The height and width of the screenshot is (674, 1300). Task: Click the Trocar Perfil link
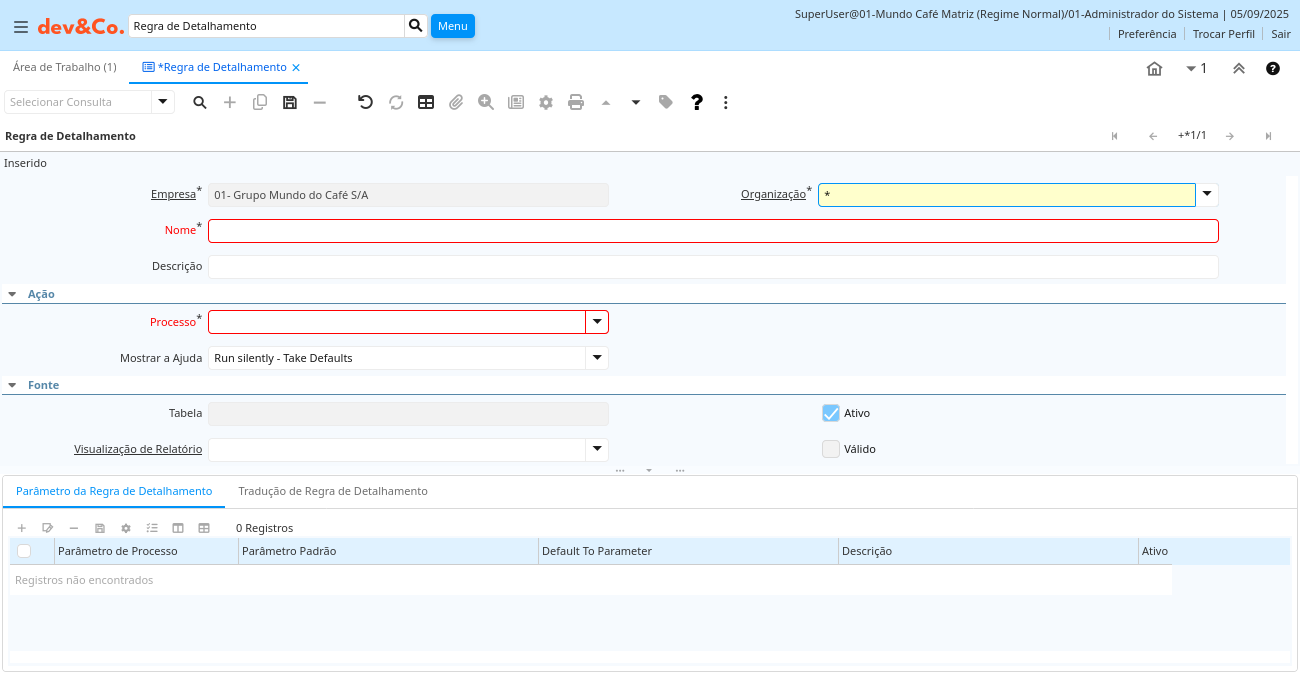1223,34
